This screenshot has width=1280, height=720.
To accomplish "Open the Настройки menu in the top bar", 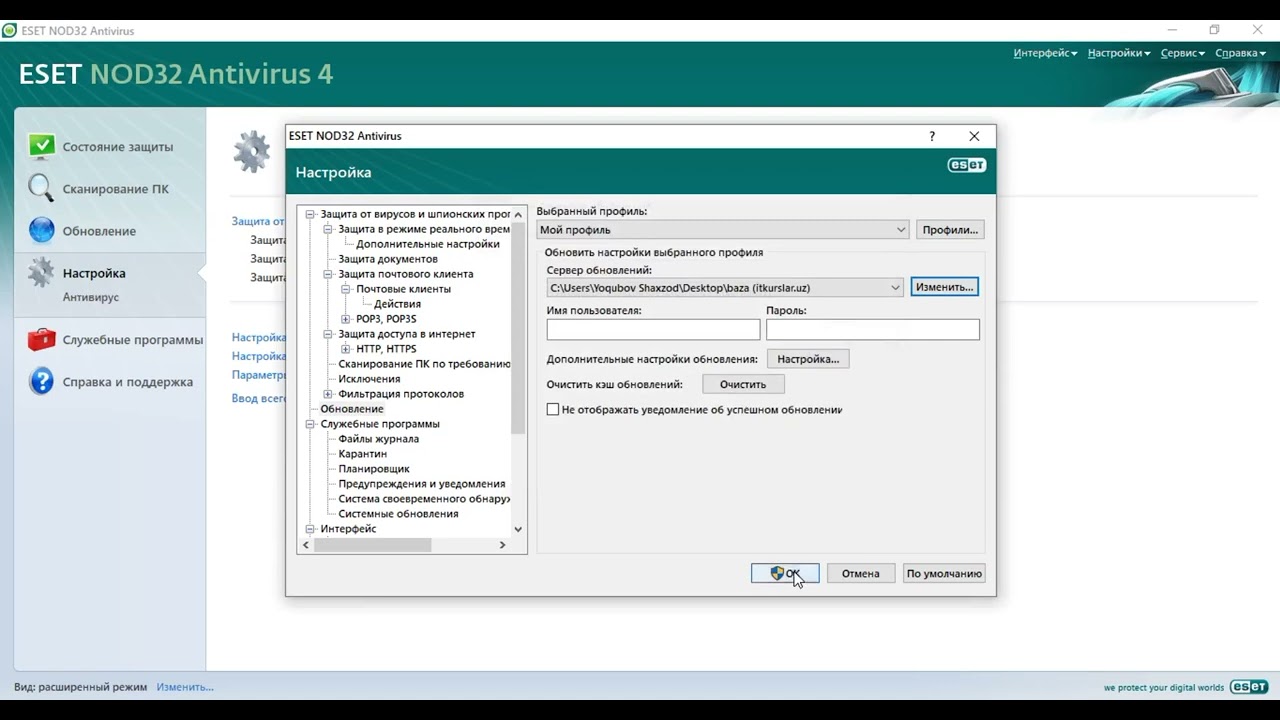I will click(1119, 53).
